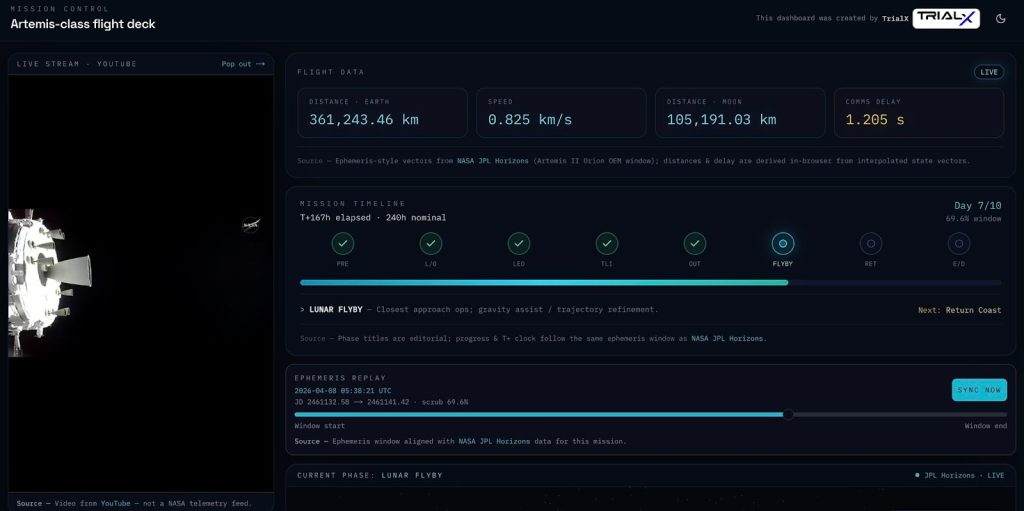The height and width of the screenshot is (511, 1024).
Task: Select the active FLYBY milestone icon
Action: (783, 243)
